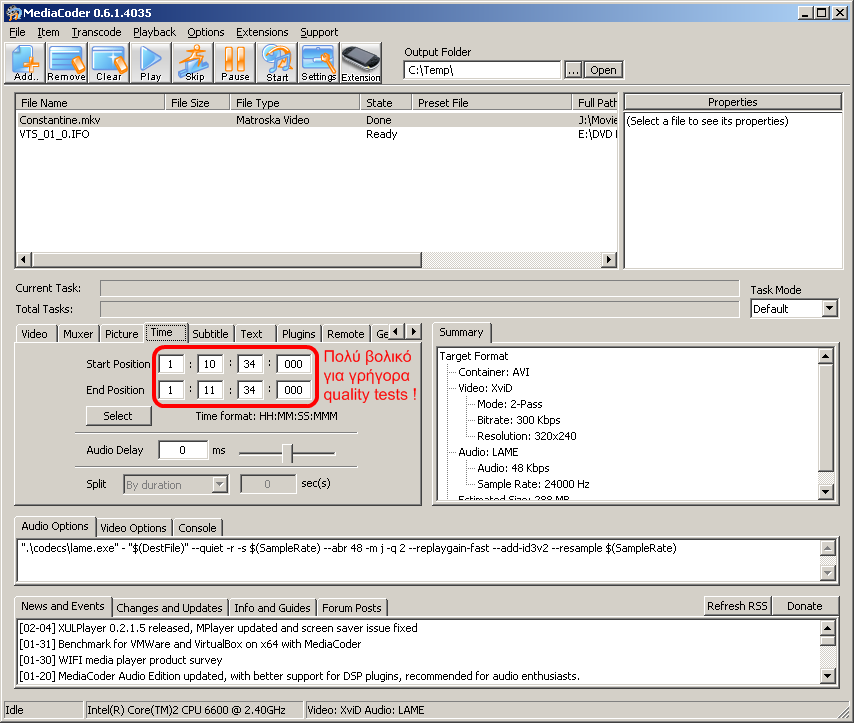Open the Transcode menu
Viewport: 854px width, 723px height.
(96, 32)
